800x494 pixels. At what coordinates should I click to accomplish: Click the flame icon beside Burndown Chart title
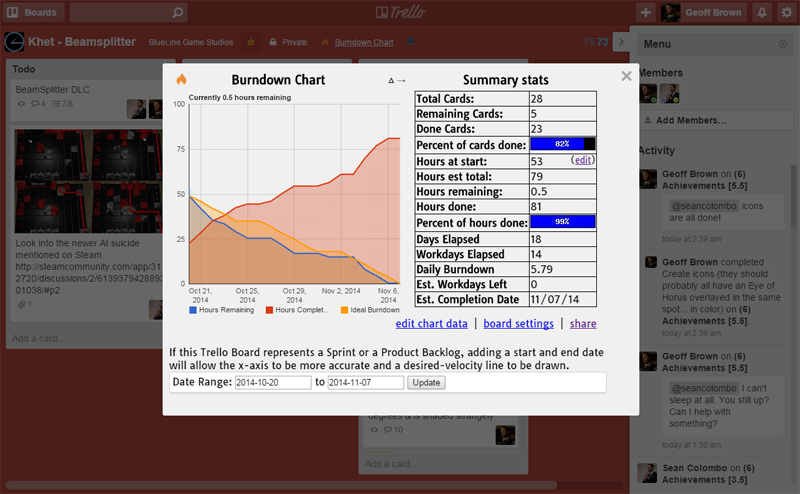(x=181, y=80)
